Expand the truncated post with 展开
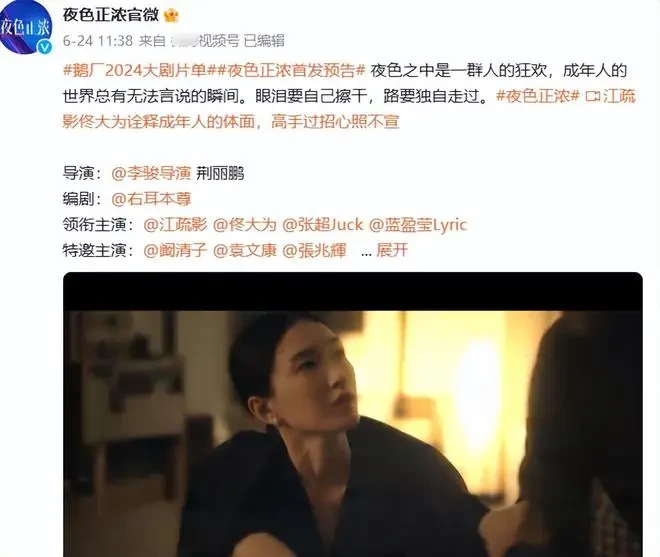Viewport: 660px width, 557px height. (392, 250)
